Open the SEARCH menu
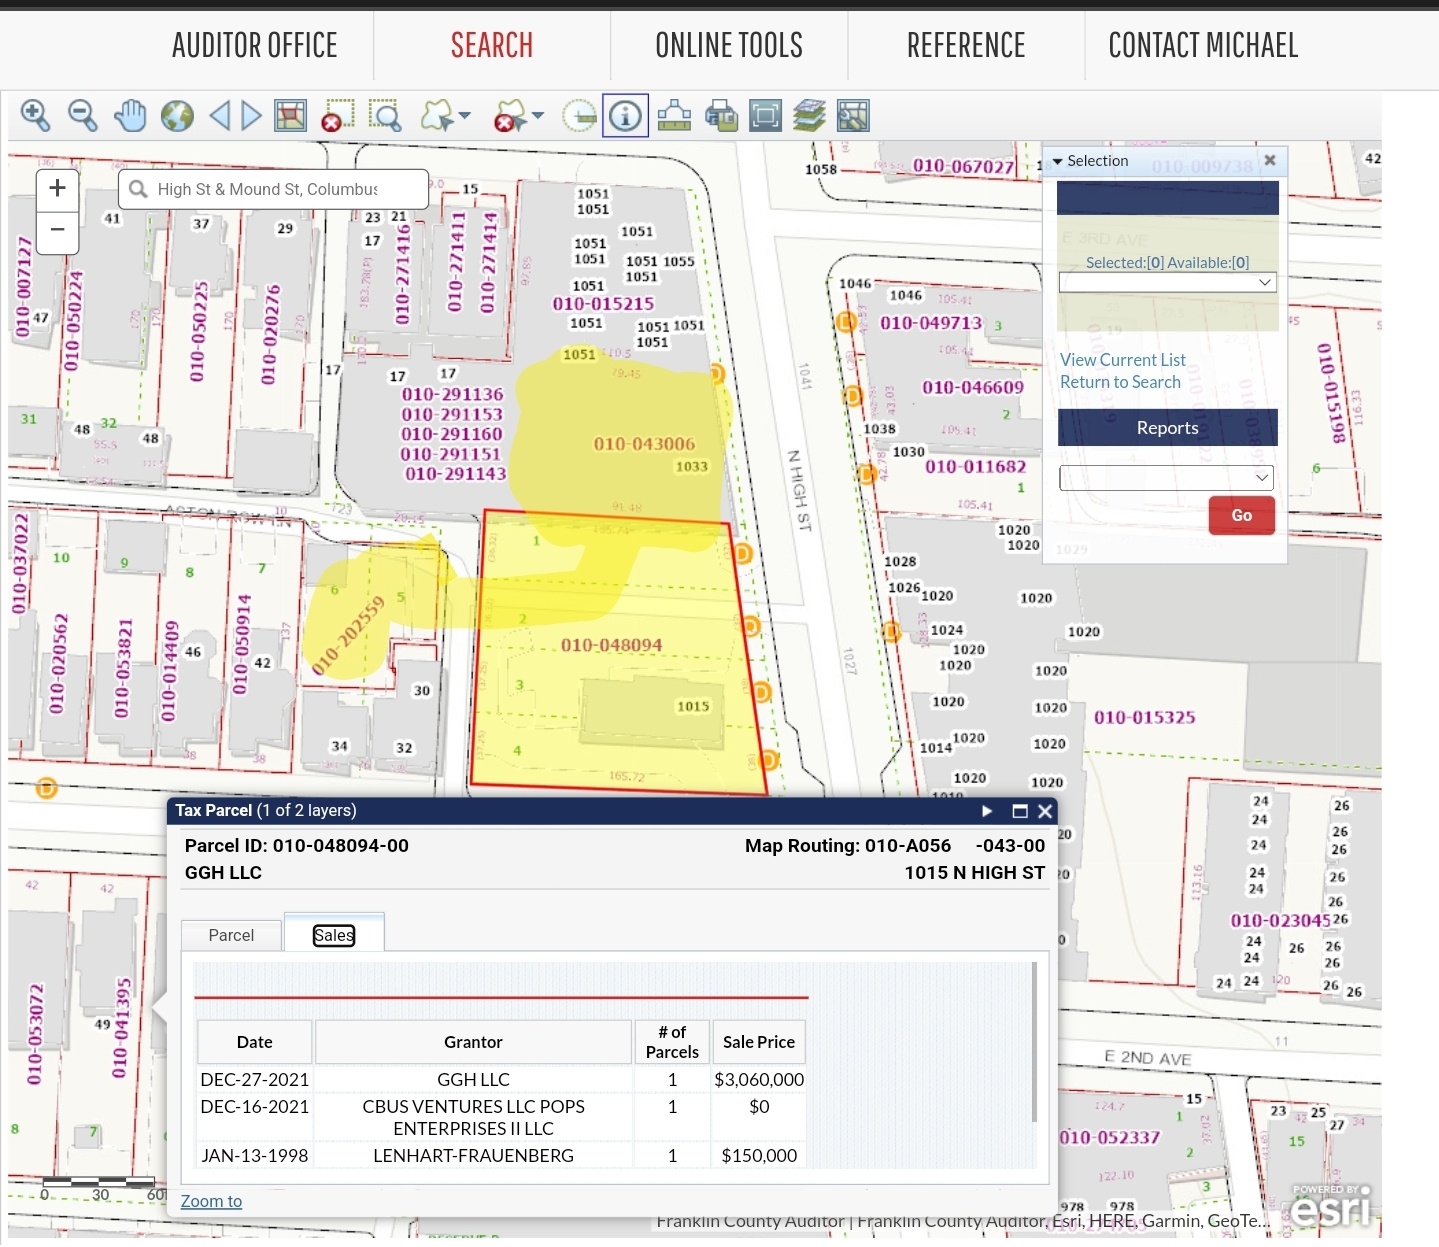The width and height of the screenshot is (1439, 1247). coord(492,45)
